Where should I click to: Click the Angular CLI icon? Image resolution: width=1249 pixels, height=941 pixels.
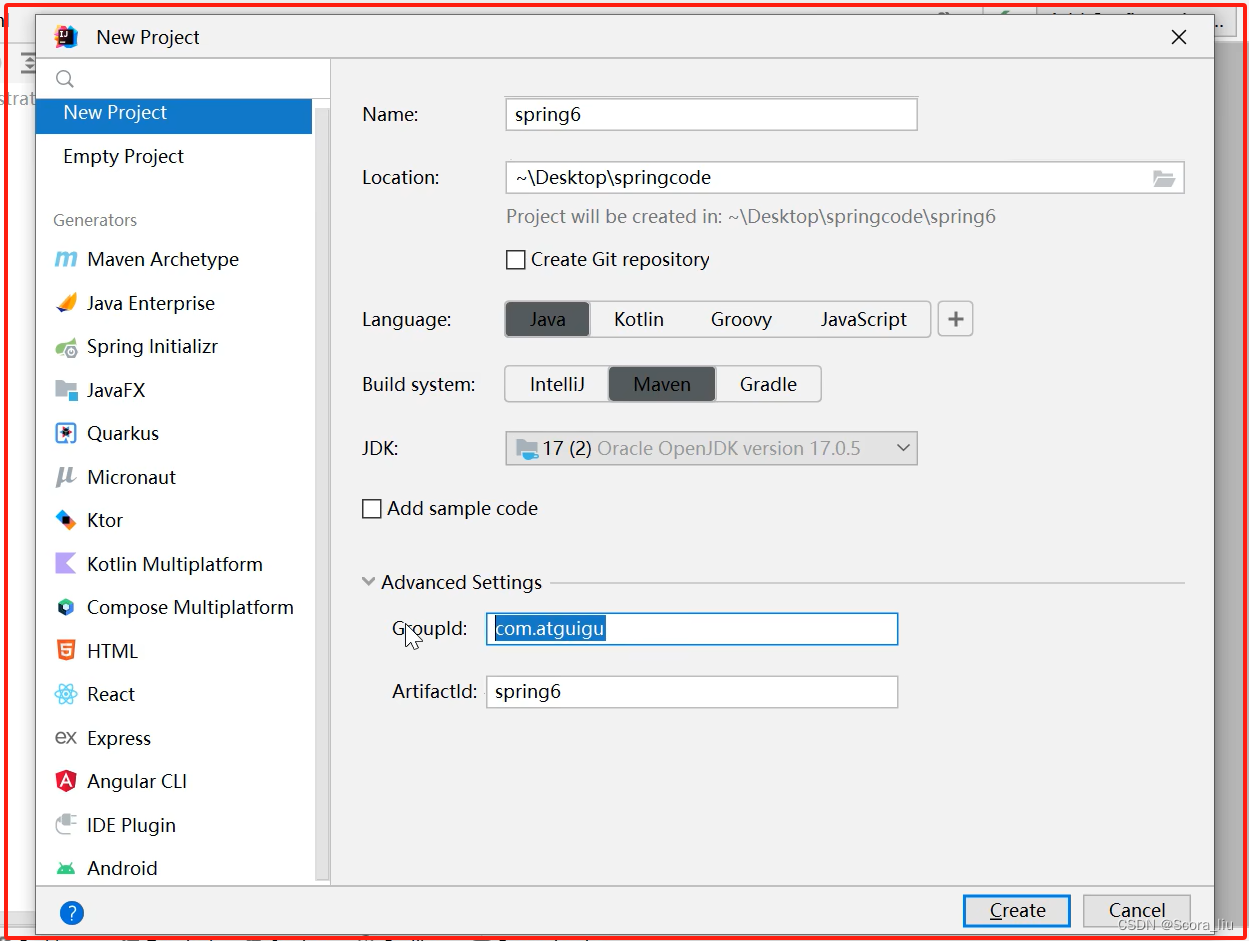[66, 781]
